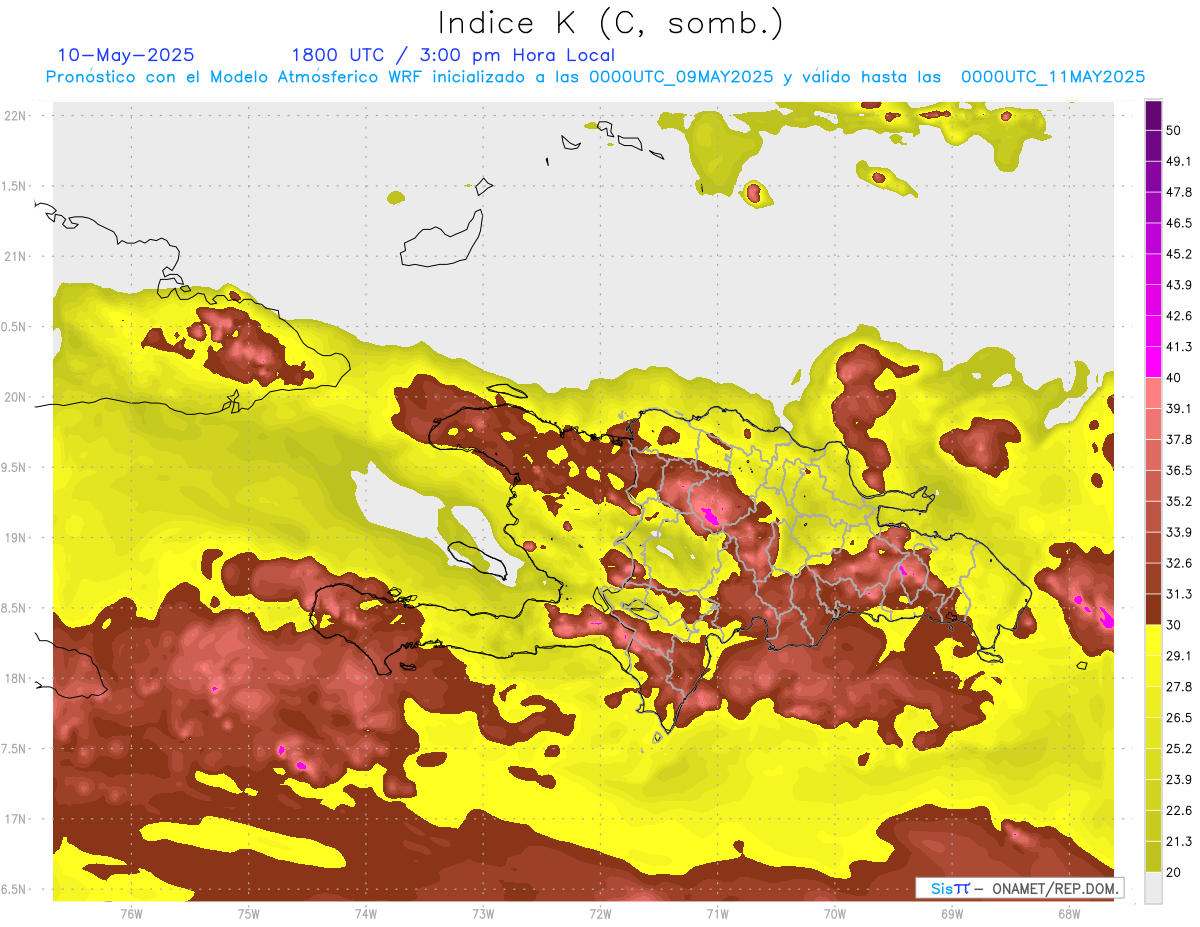Click colorbar value '42.6'

tap(1179, 316)
